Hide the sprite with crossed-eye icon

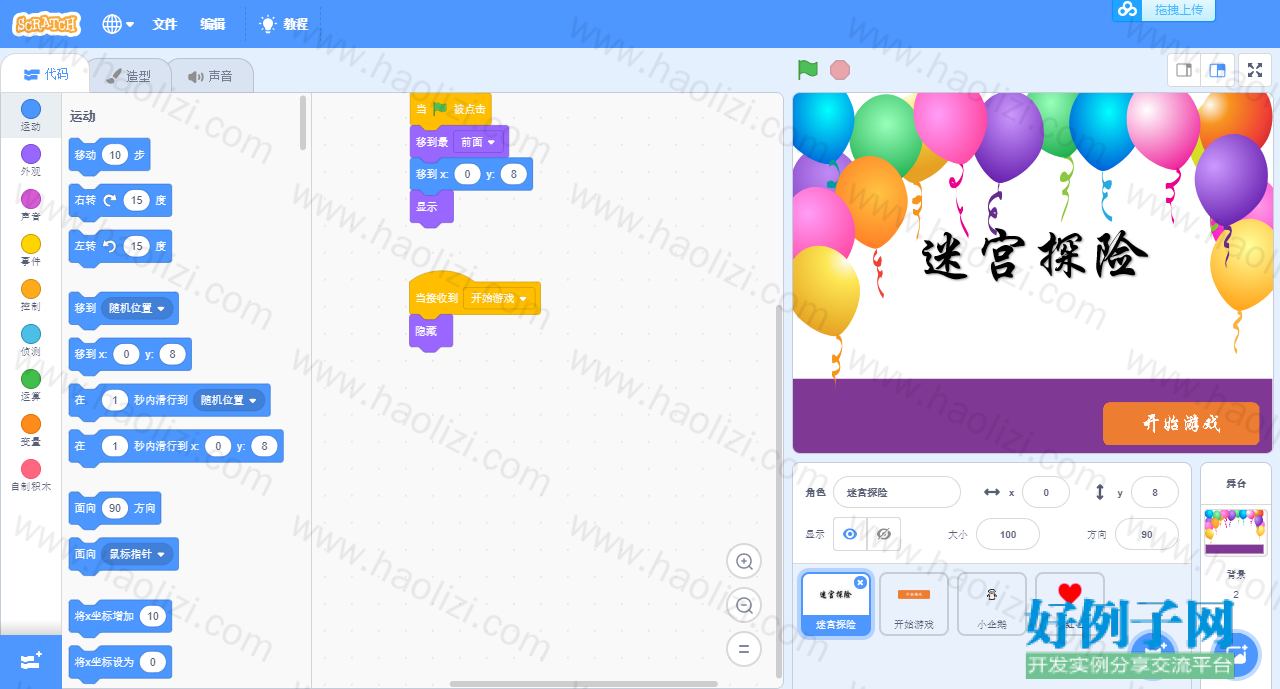coord(884,534)
